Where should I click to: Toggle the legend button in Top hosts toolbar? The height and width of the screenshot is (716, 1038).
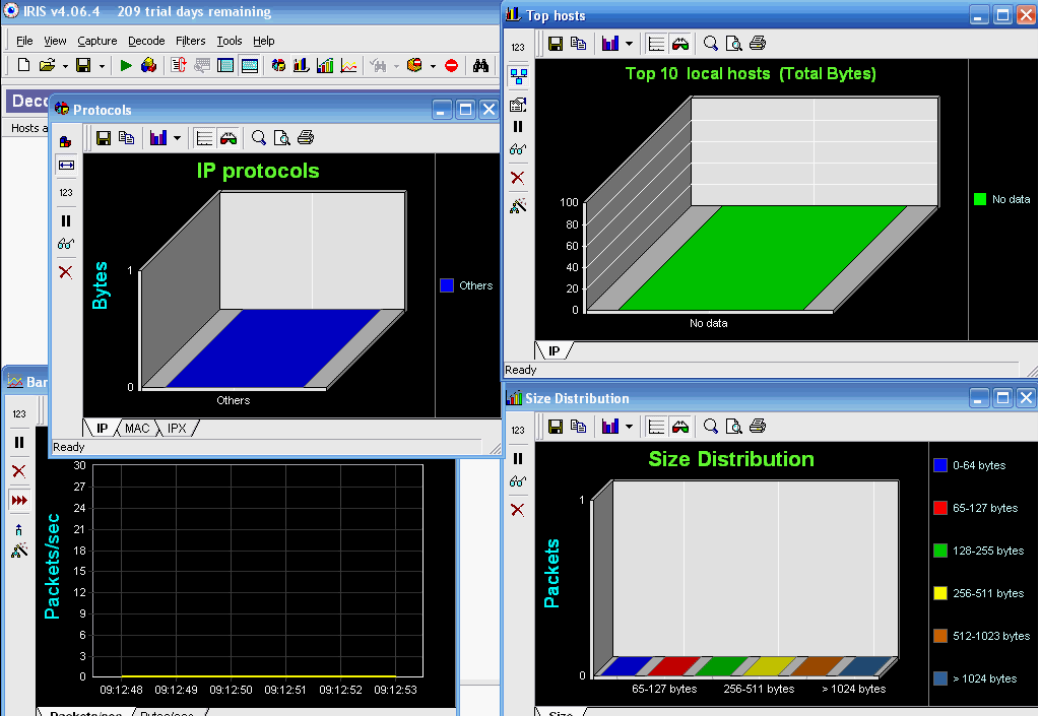tap(657, 44)
